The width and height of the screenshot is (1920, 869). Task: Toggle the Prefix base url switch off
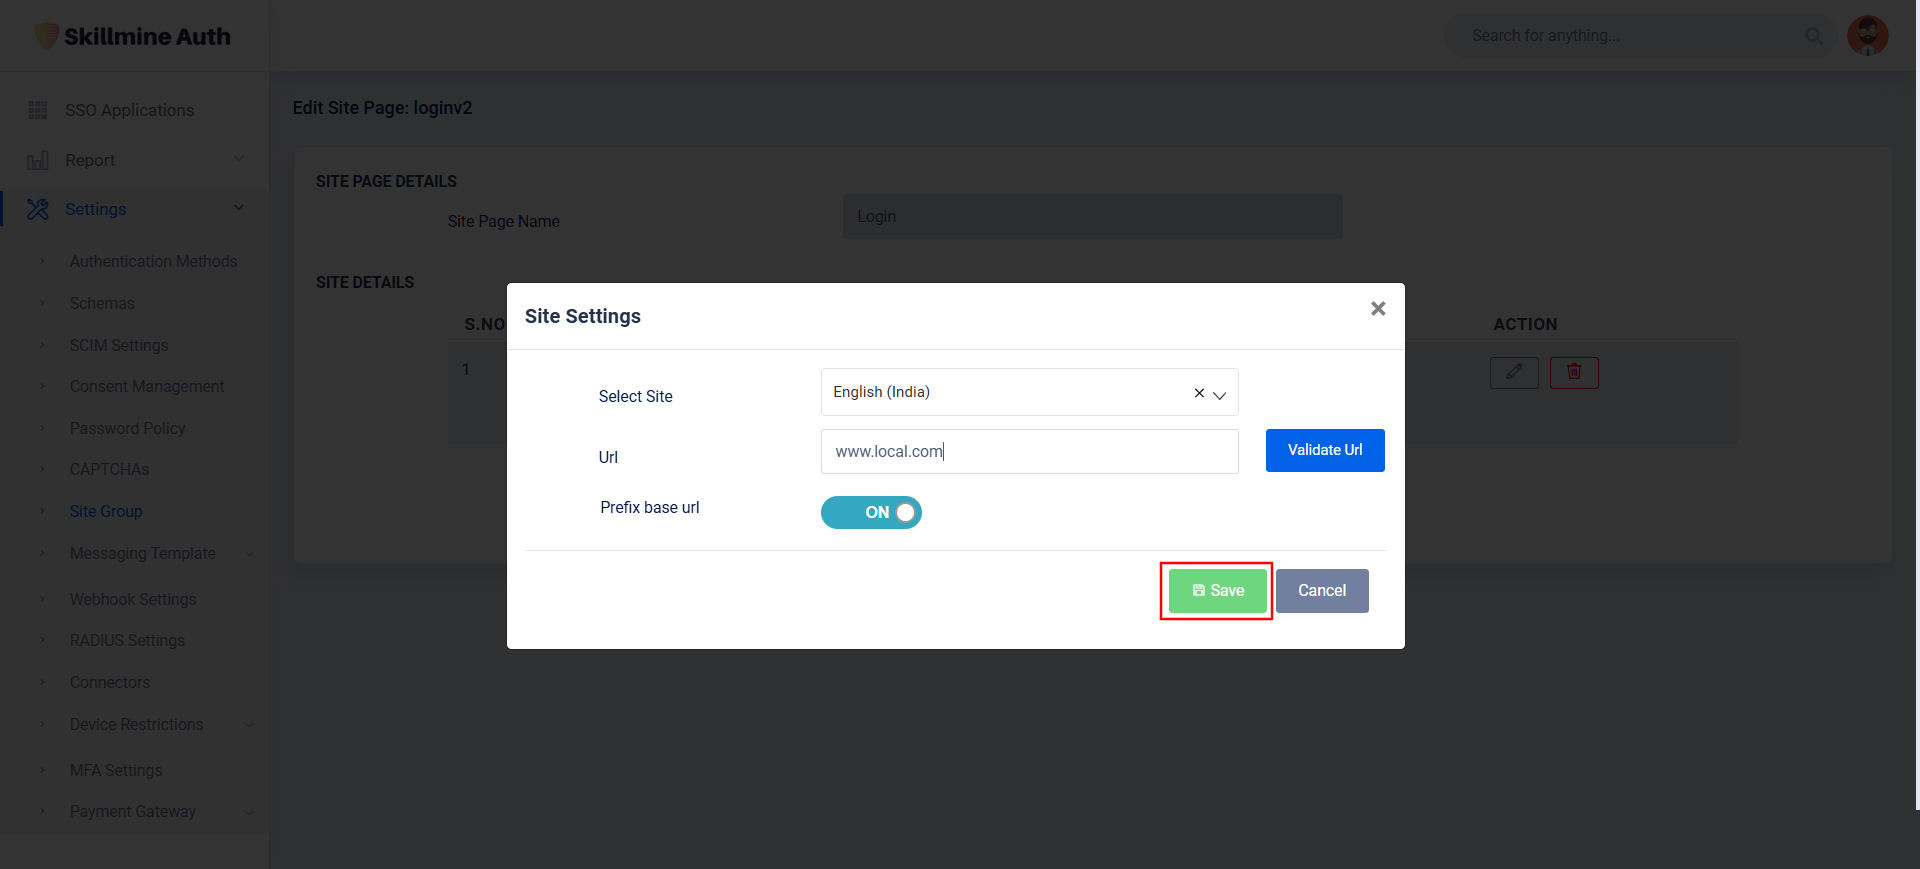(870, 512)
